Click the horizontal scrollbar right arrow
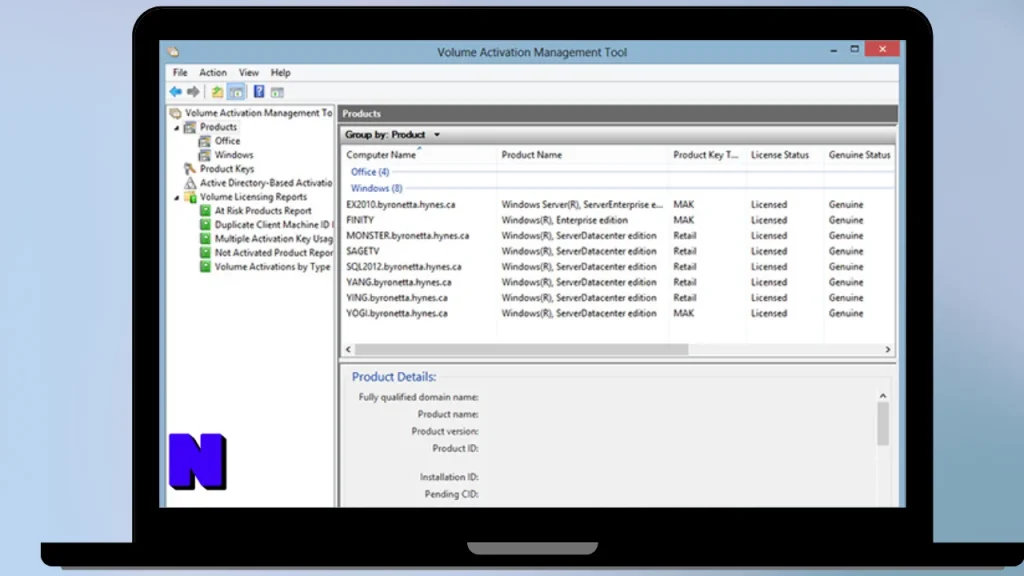This screenshot has height=576, width=1024. point(888,349)
